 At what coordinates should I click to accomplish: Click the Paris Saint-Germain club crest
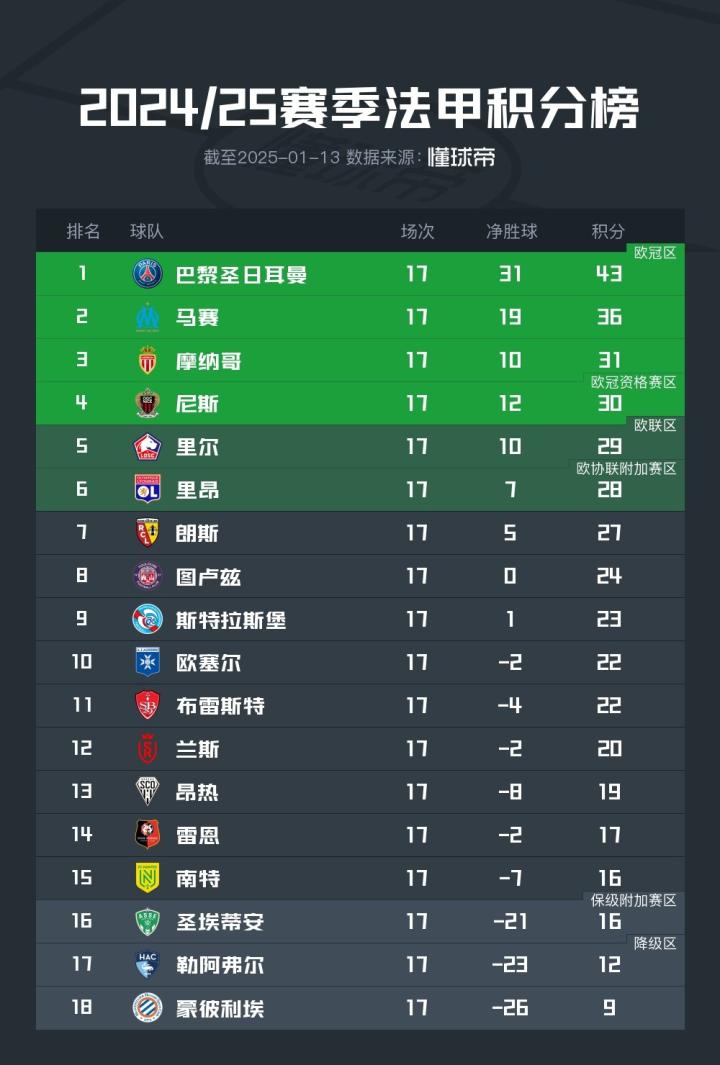(x=148, y=274)
